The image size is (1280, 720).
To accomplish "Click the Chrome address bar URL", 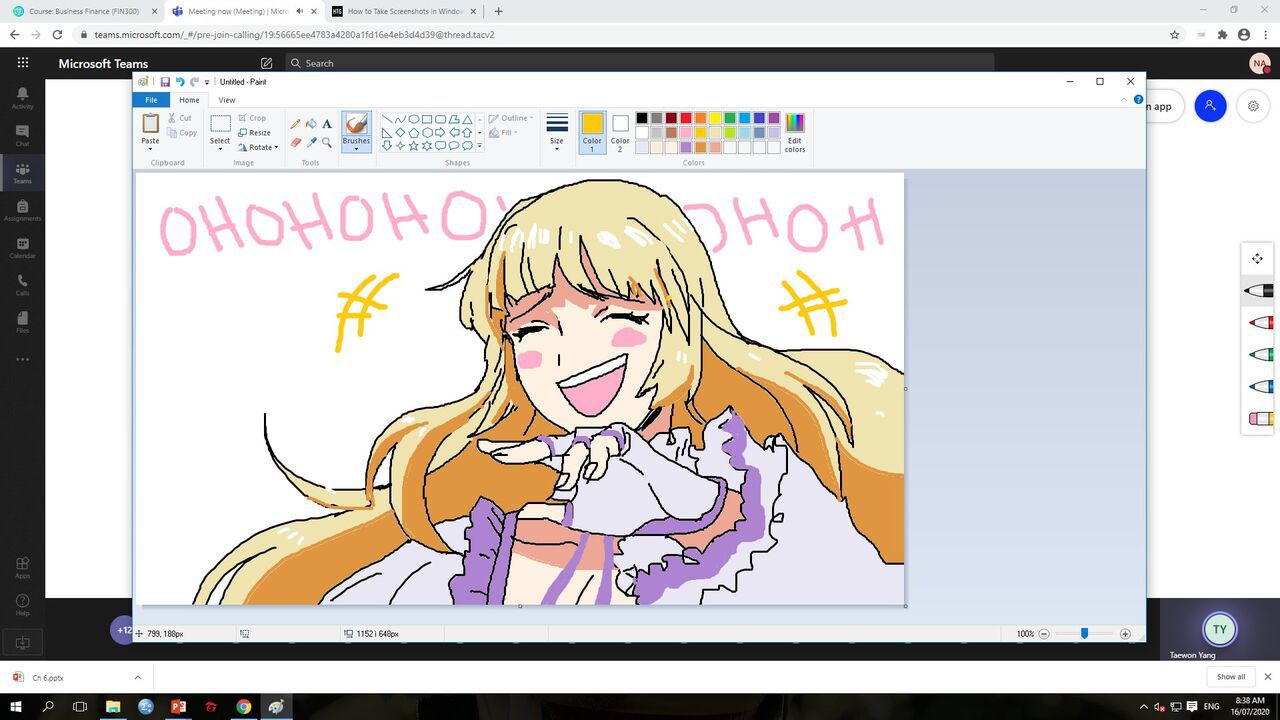I will (x=295, y=34).
